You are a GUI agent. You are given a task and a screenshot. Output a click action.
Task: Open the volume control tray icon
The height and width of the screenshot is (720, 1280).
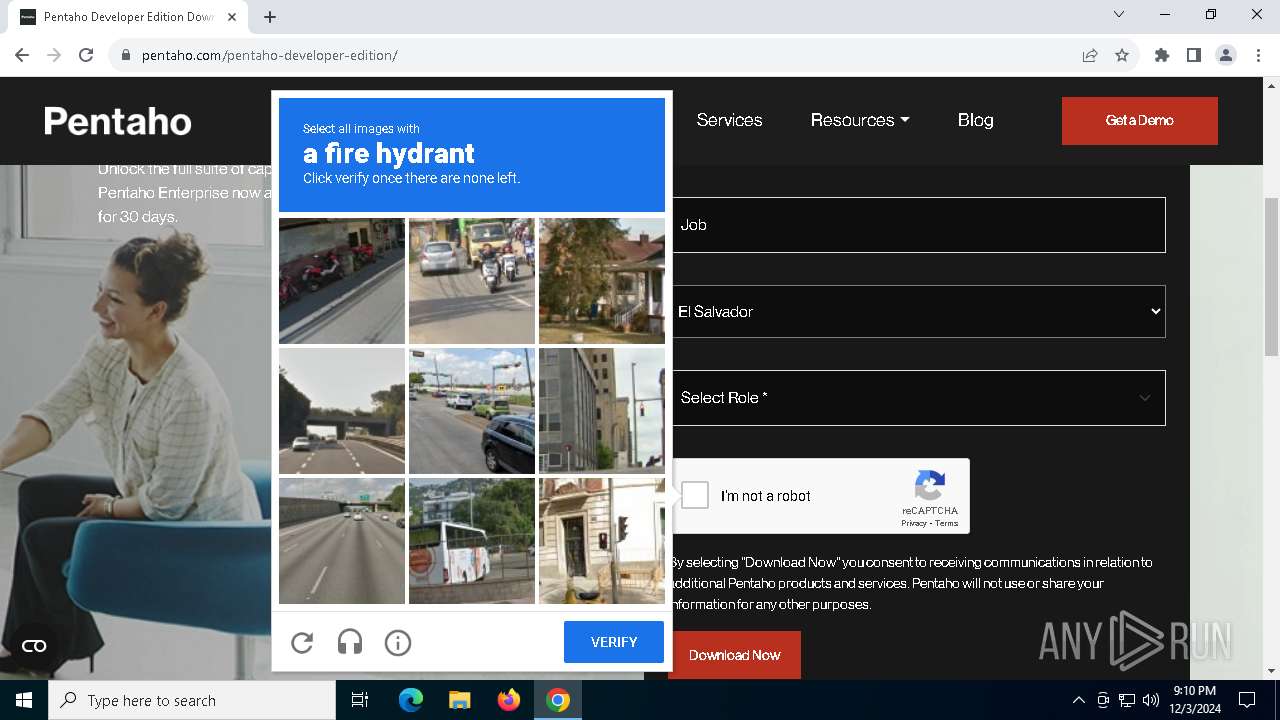point(1151,700)
